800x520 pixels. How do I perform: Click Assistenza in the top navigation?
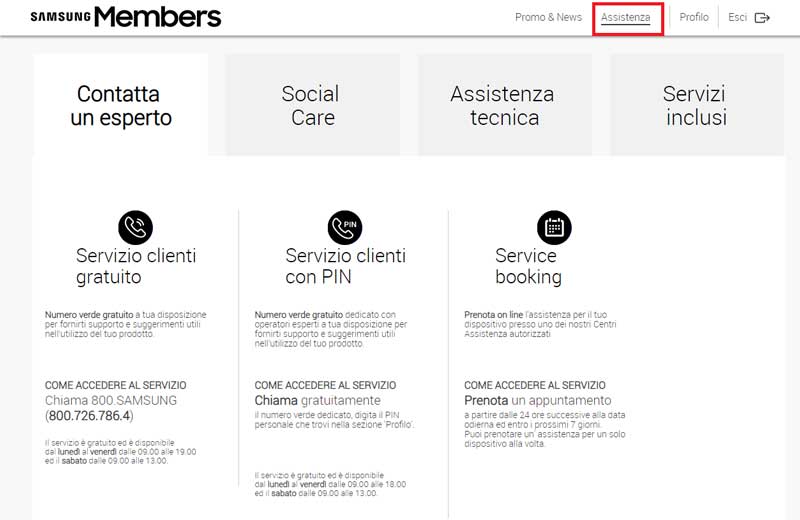[626, 18]
